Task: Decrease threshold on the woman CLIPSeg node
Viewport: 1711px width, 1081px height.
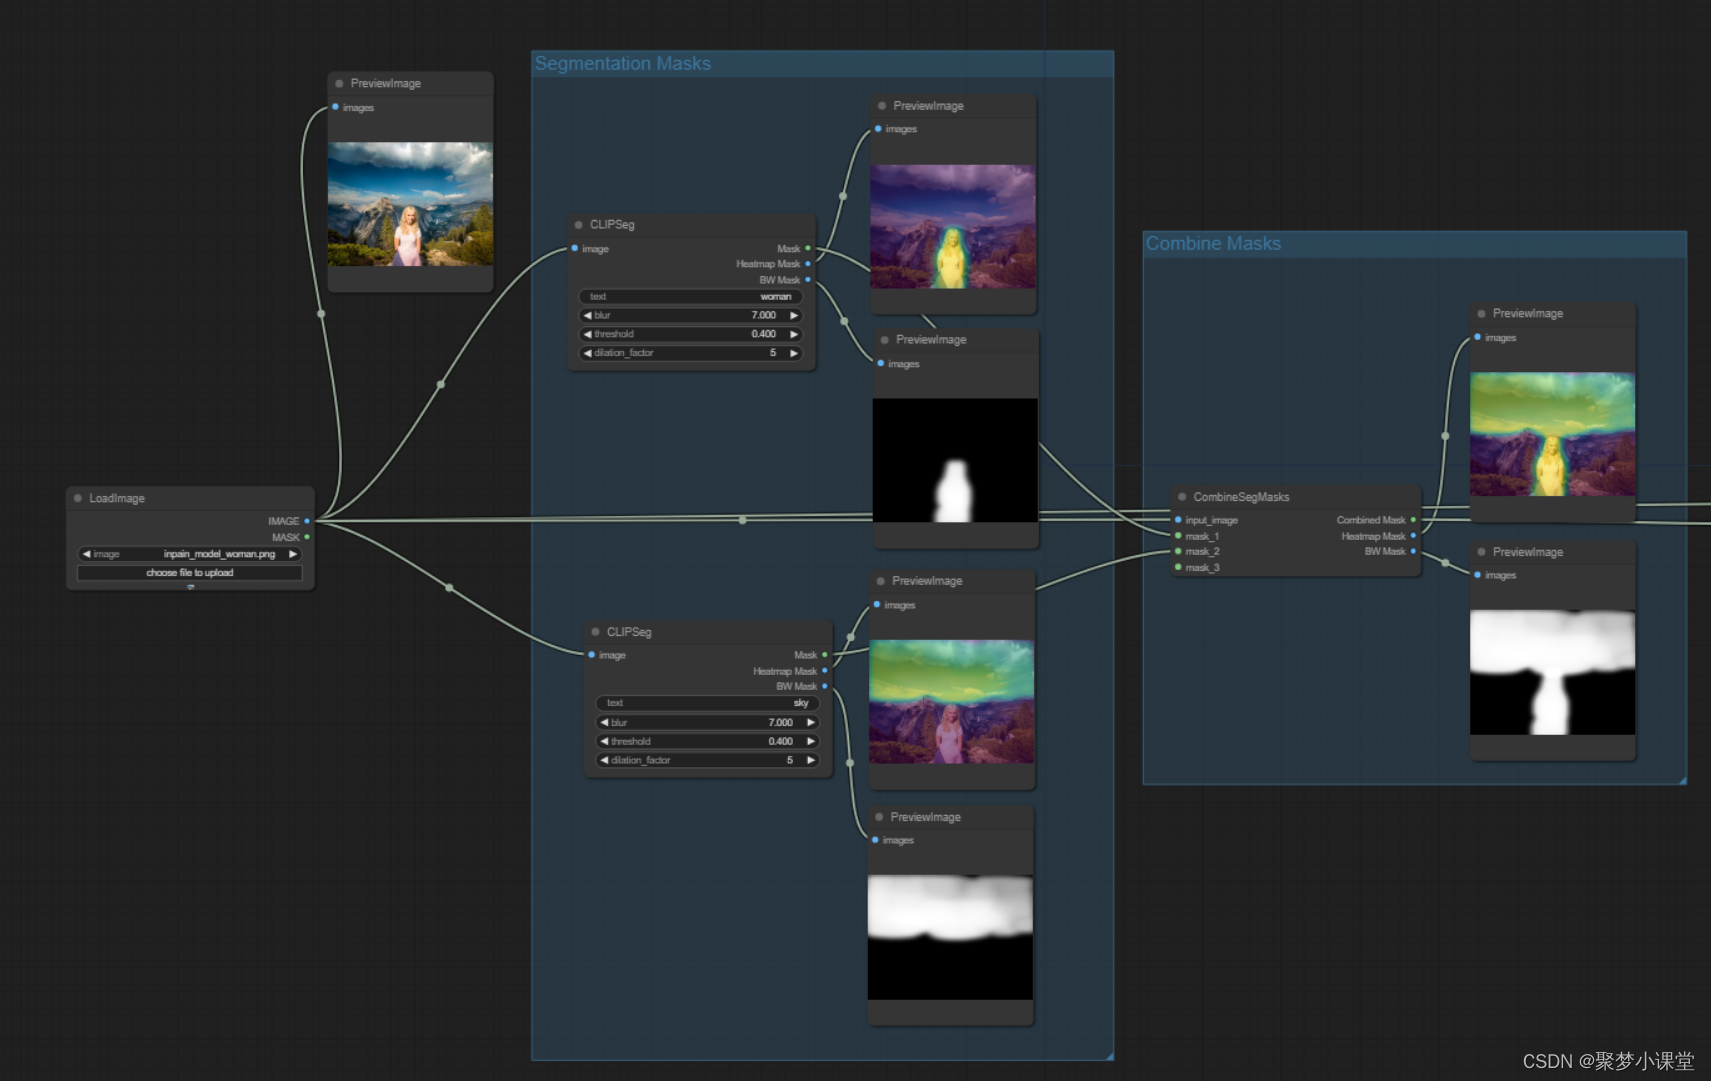Action: (588, 334)
